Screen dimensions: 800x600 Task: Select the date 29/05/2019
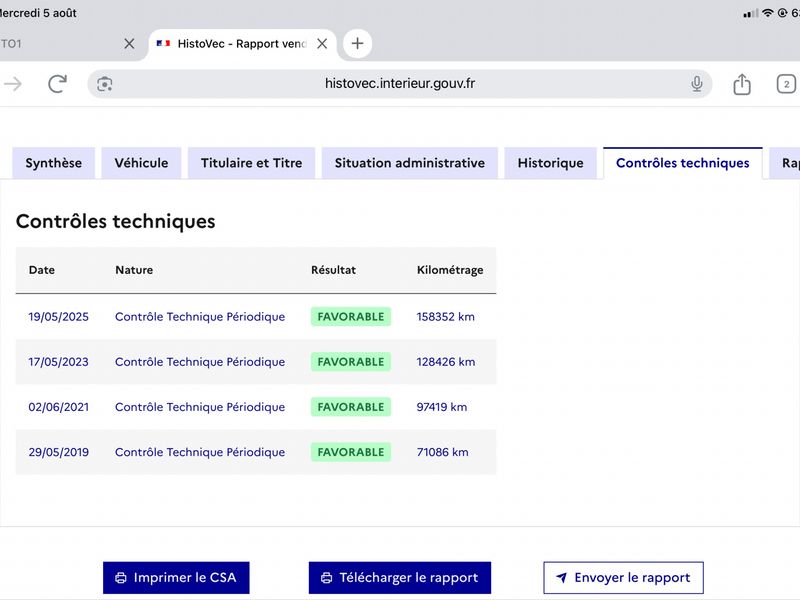point(58,452)
